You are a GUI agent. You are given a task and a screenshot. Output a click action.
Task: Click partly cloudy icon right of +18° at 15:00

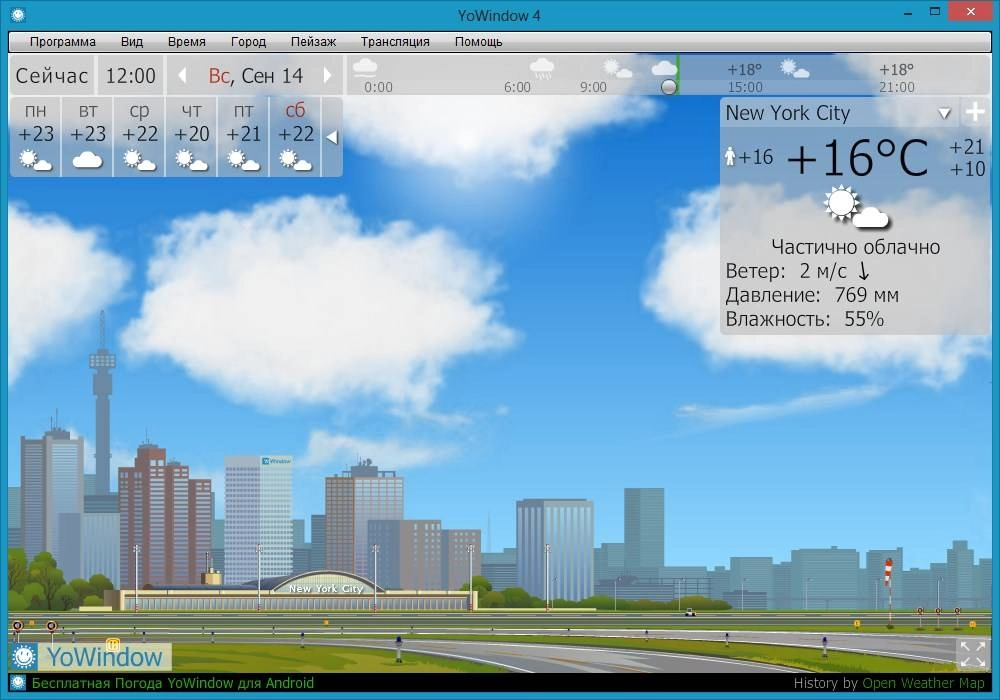pos(794,68)
